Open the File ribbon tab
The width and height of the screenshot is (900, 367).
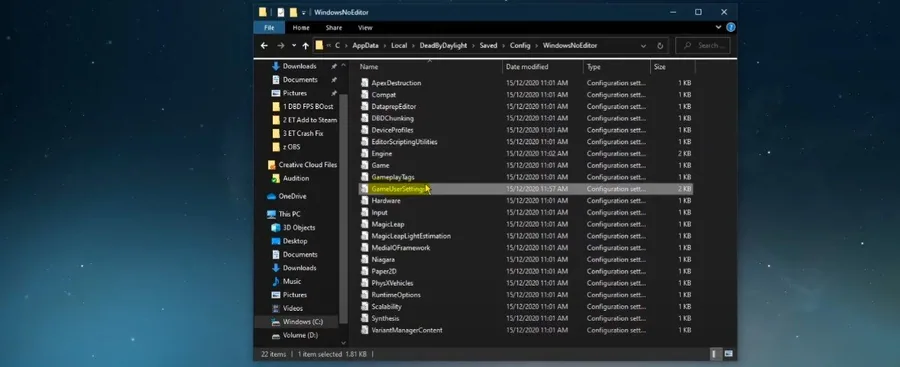(x=269, y=28)
